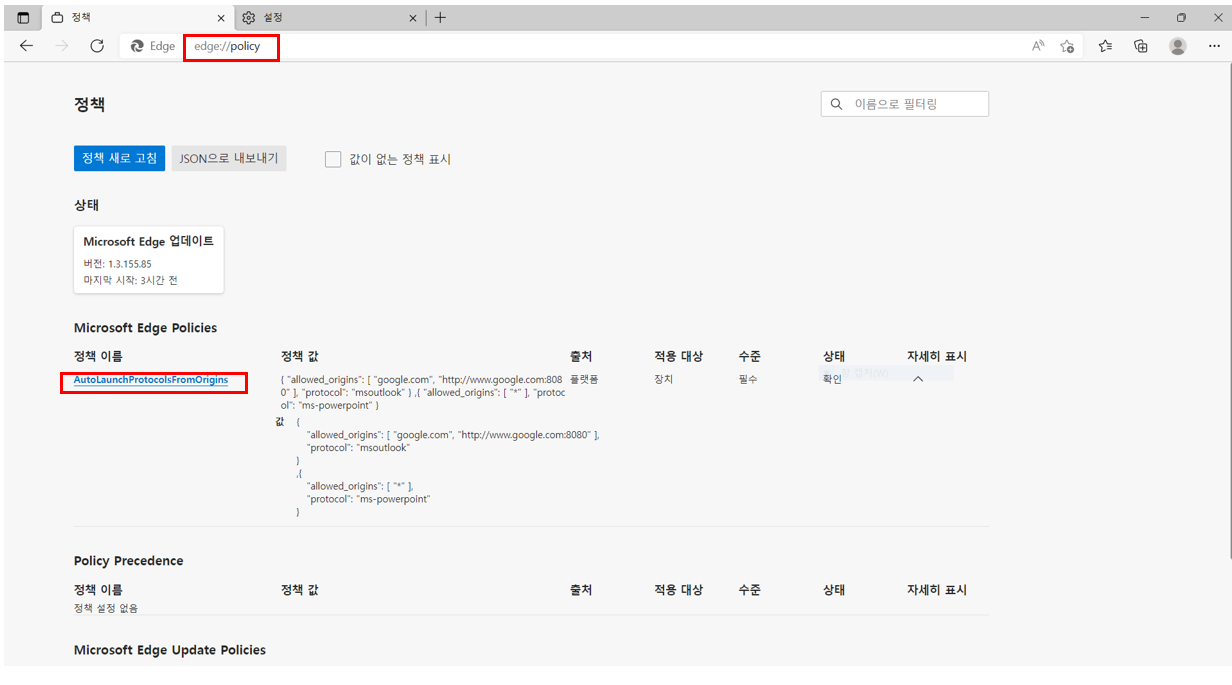Image resolution: width=1232 pixels, height=685 pixels.
Task: Click the JSON으로 내보내기 button
Action: pyautogui.click(x=229, y=158)
